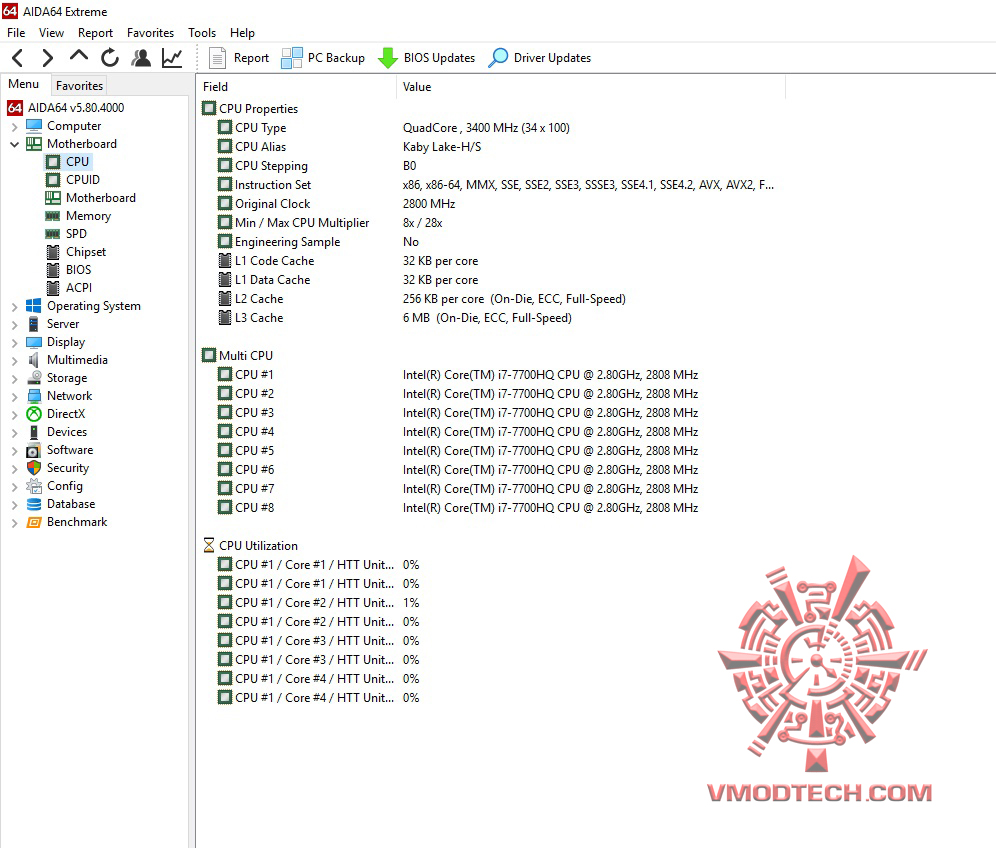Click the Display monitor icon
The width and height of the screenshot is (996, 848).
34,342
